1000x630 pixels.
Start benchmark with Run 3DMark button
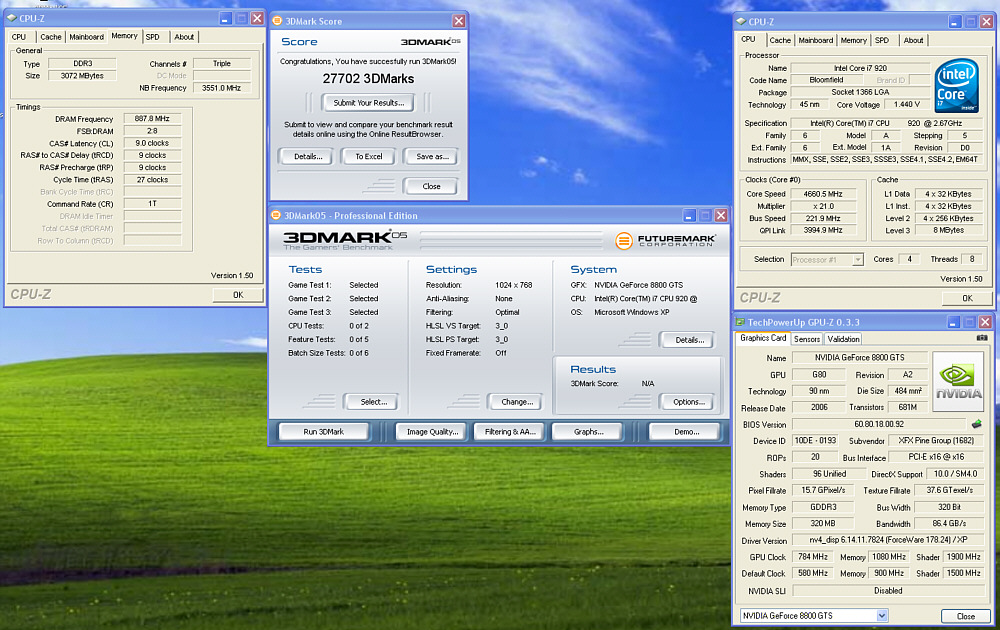coord(323,432)
